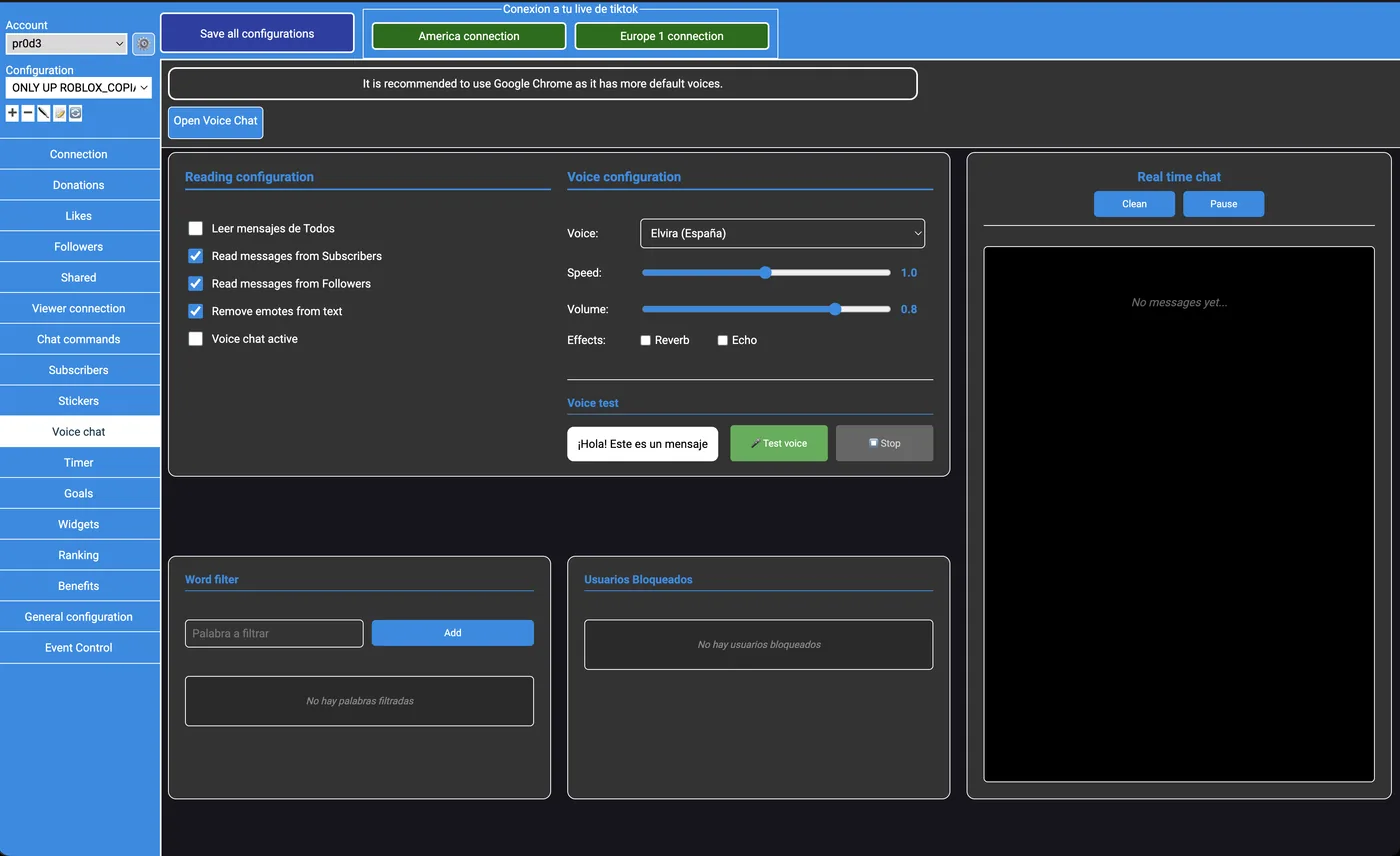
Task: Open the Account dropdown showing pr0d3
Action: pos(66,44)
